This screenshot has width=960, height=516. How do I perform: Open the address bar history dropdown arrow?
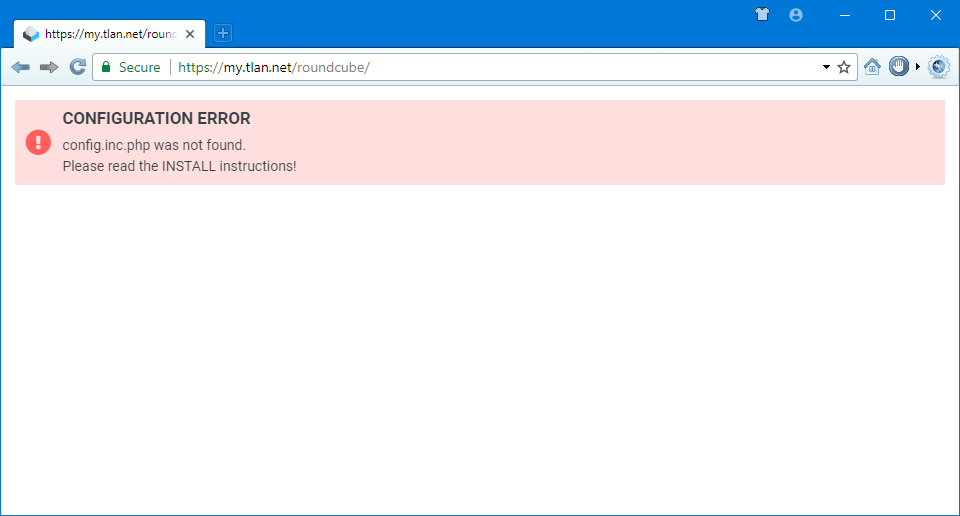(x=826, y=67)
